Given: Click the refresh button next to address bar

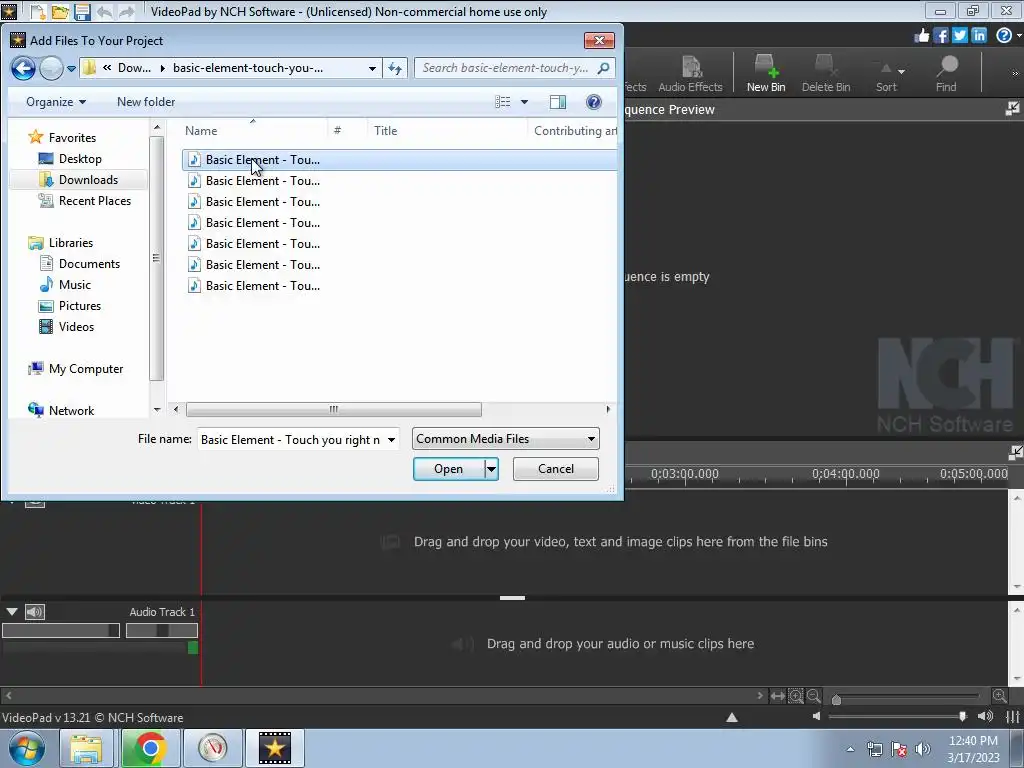Looking at the screenshot, I should [x=395, y=68].
